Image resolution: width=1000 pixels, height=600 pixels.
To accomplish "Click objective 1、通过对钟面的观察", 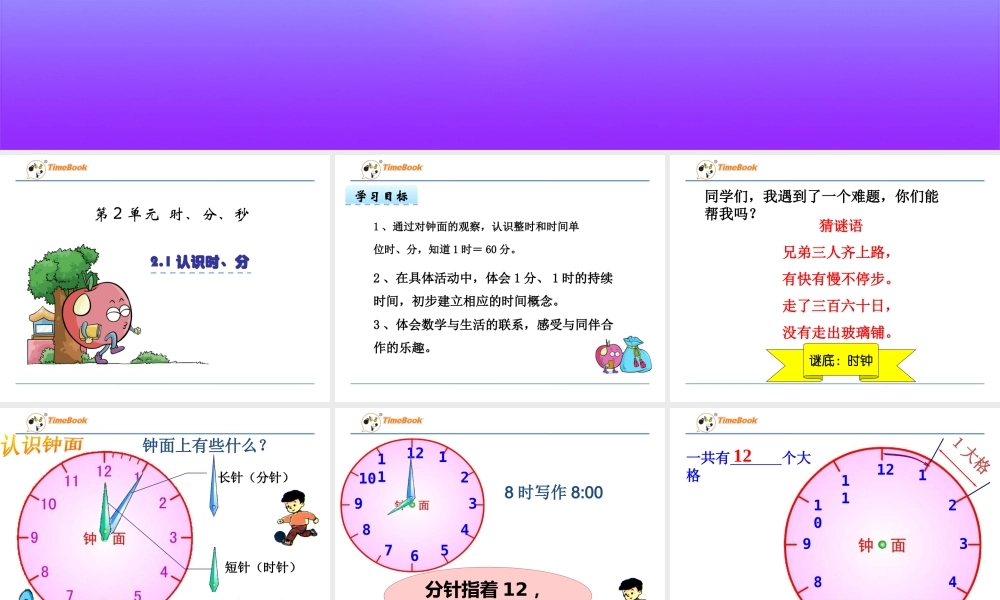I will [x=476, y=226].
